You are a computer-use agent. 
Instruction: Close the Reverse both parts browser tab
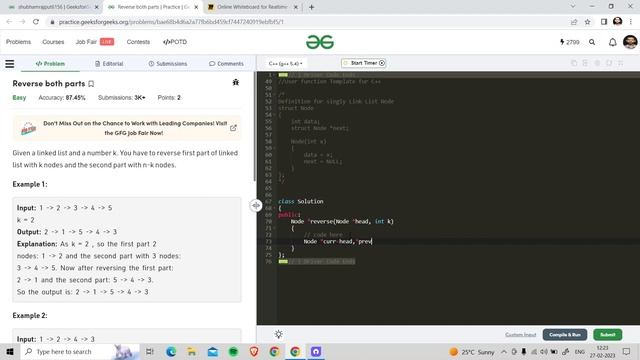(196, 7)
